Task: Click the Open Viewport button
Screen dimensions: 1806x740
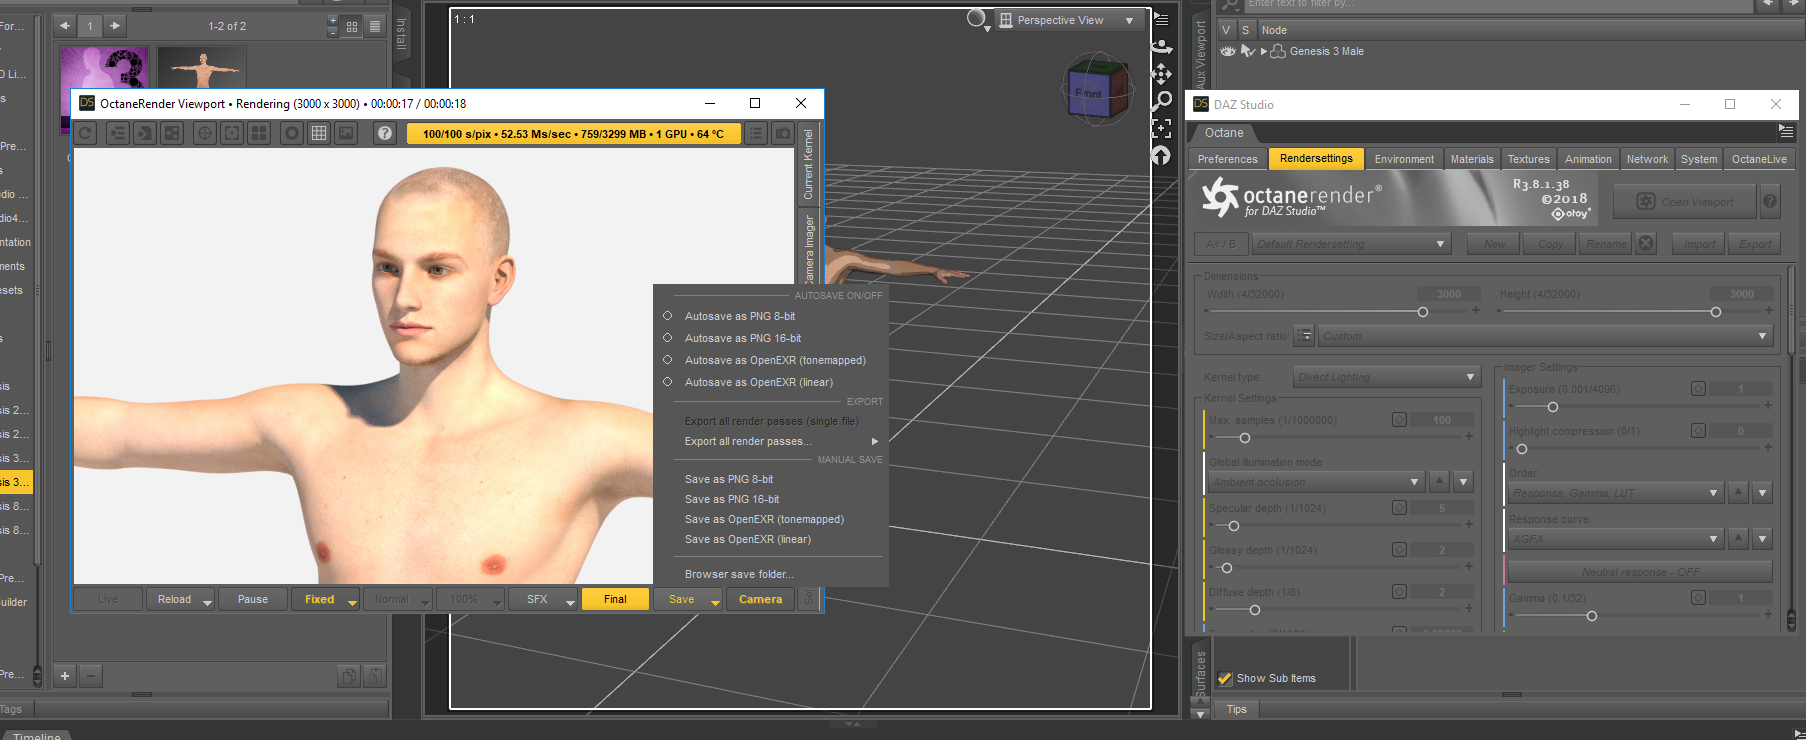Action: pyautogui.click(x=1686, y=201)
